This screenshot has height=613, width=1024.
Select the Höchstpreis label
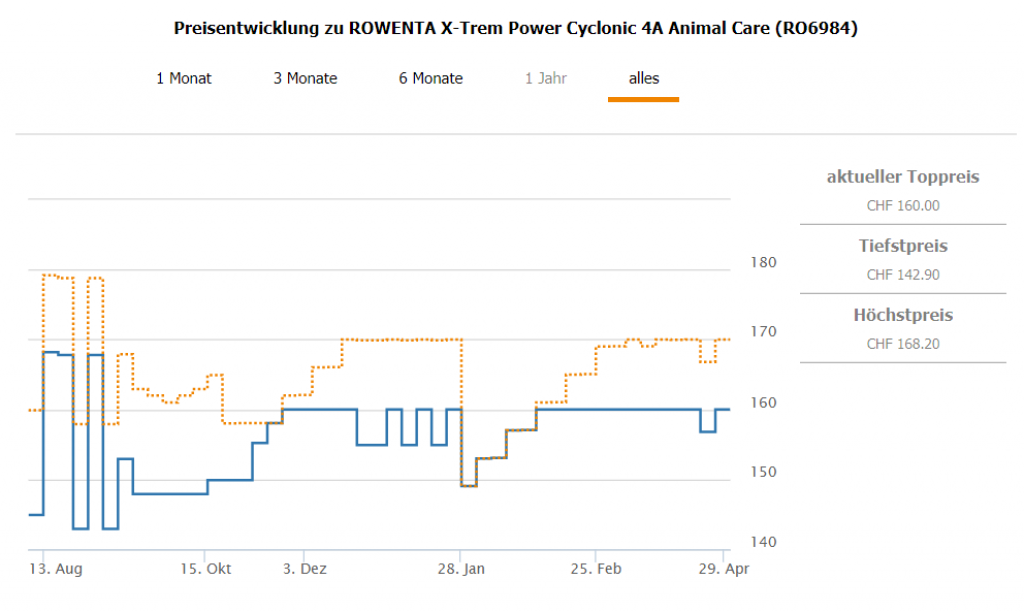(x=902, y=315)
